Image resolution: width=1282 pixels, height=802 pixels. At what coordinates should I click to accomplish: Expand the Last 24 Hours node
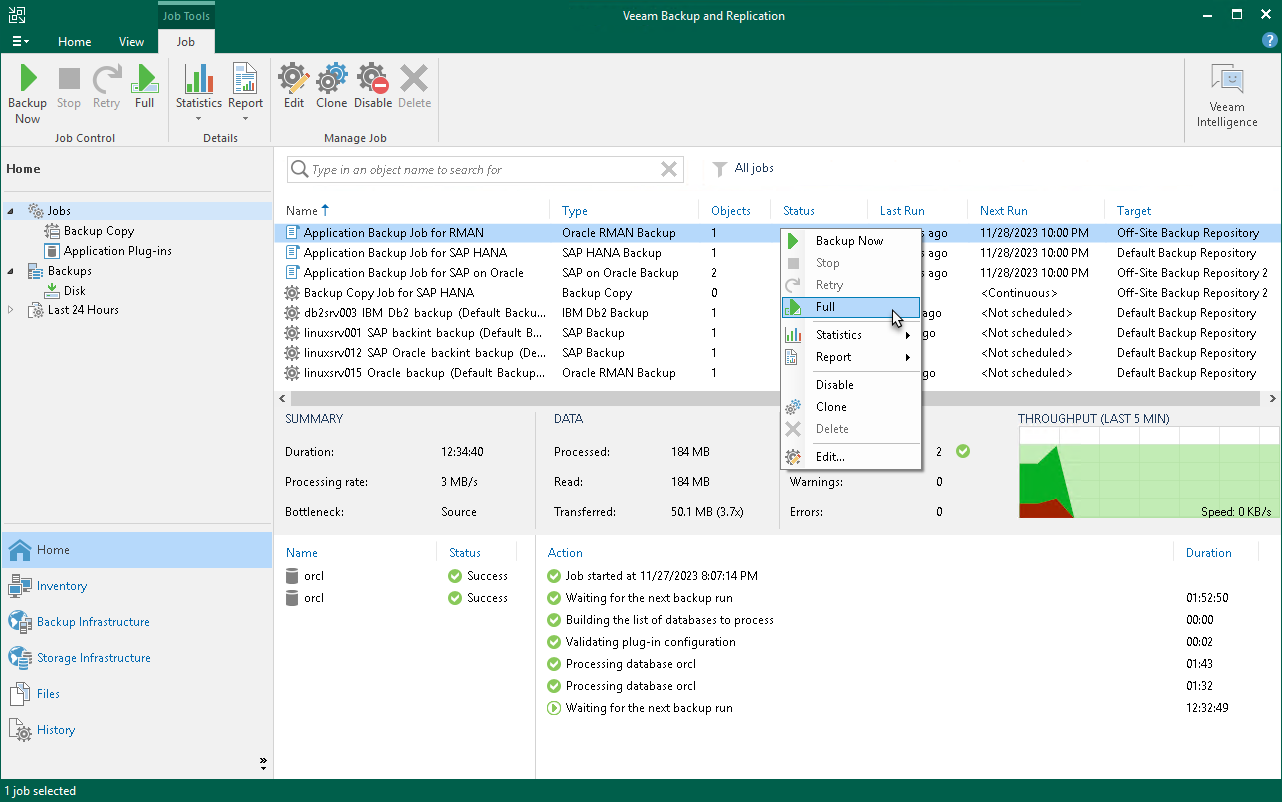tap(11, 310)
